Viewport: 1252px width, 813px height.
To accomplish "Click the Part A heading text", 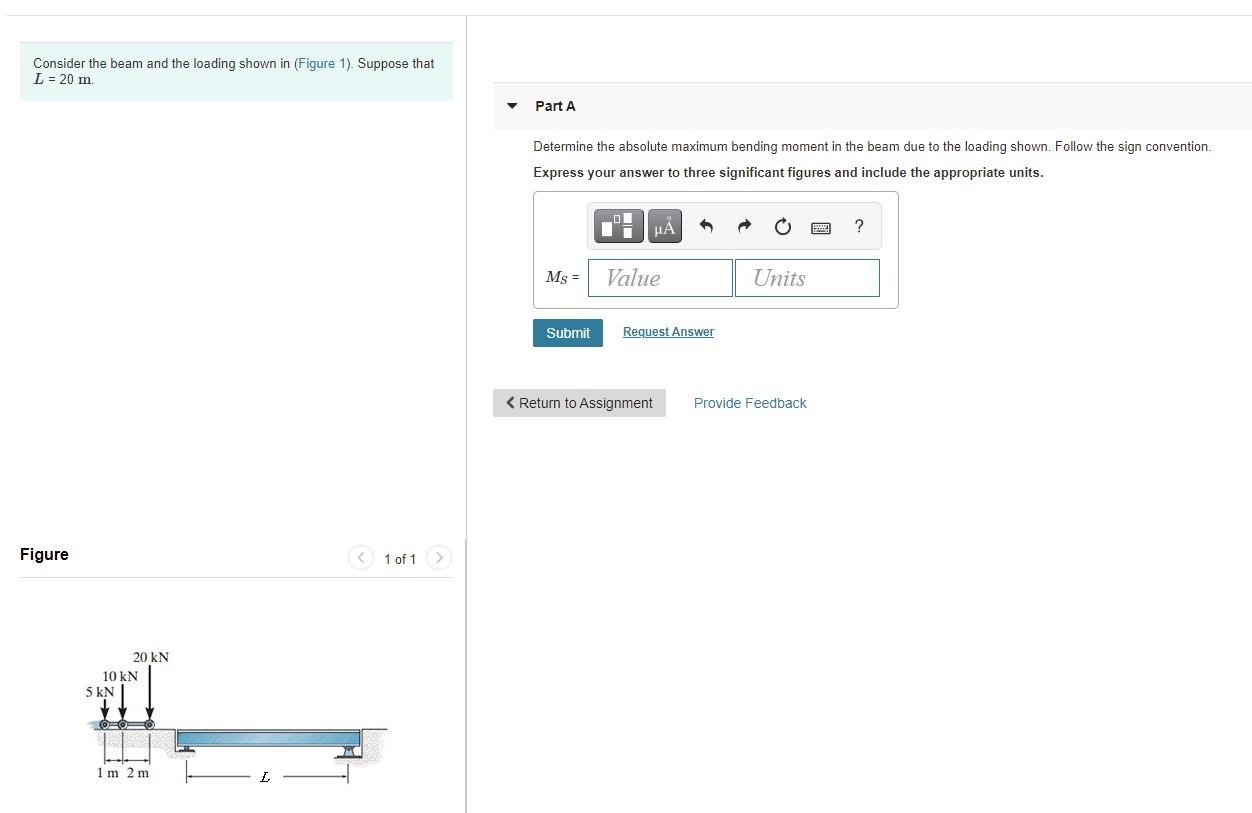I will click(555, 106).
